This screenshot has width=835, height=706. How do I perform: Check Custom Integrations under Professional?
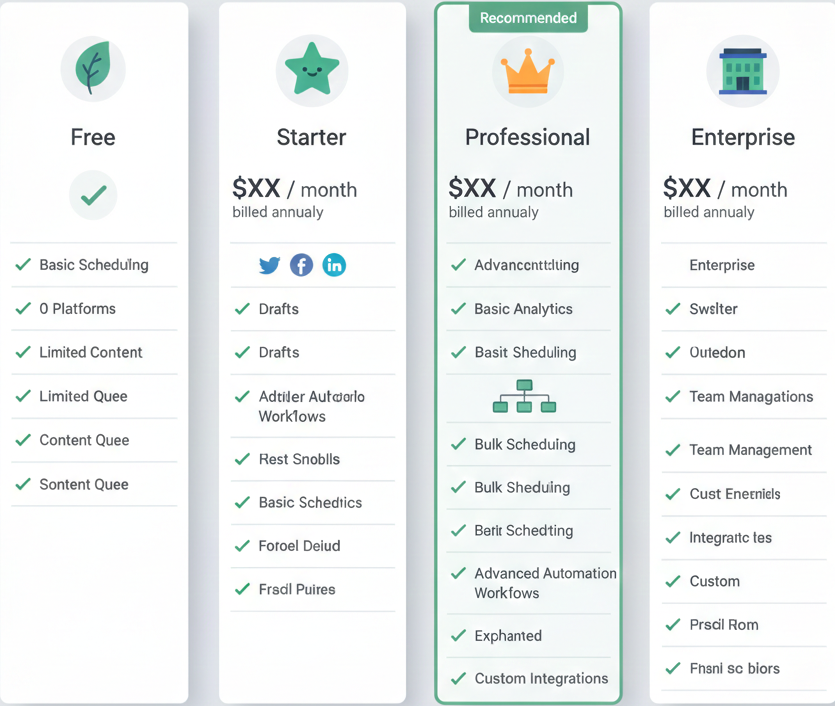pyautogui.click(x=457, y=678)
